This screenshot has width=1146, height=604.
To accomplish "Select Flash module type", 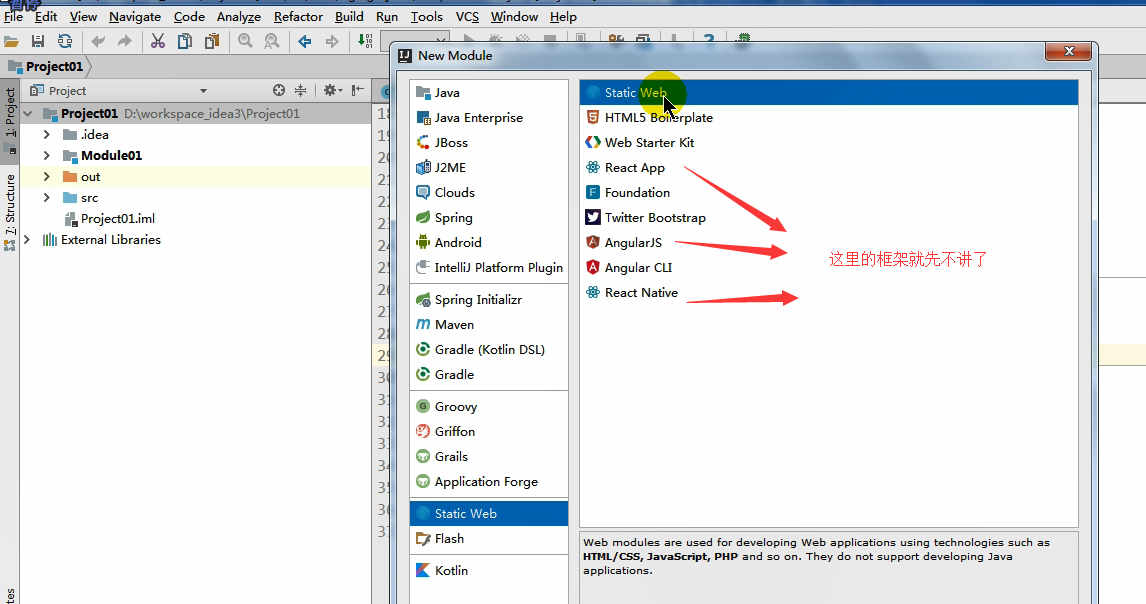I will click(489, 538).
